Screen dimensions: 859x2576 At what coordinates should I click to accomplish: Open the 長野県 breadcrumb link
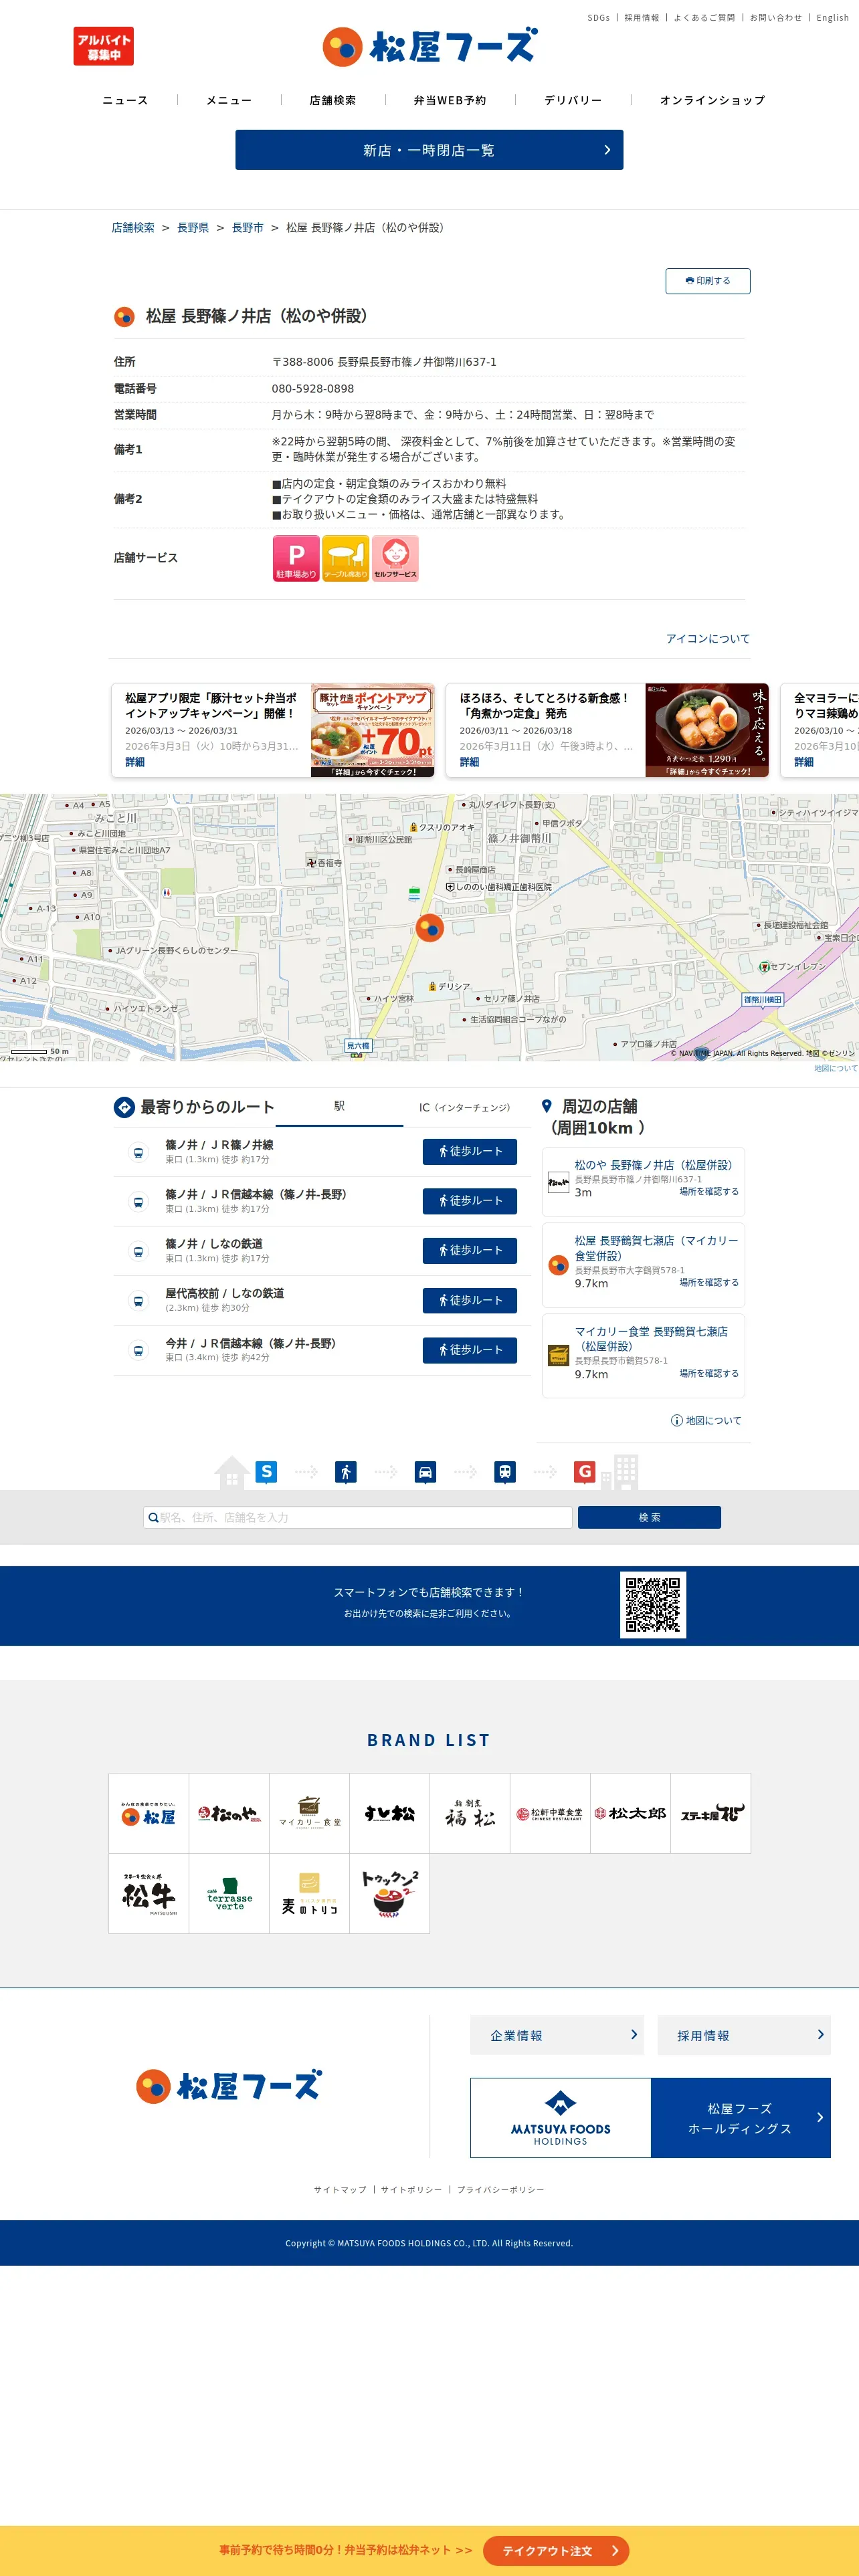tap(193, 228)
